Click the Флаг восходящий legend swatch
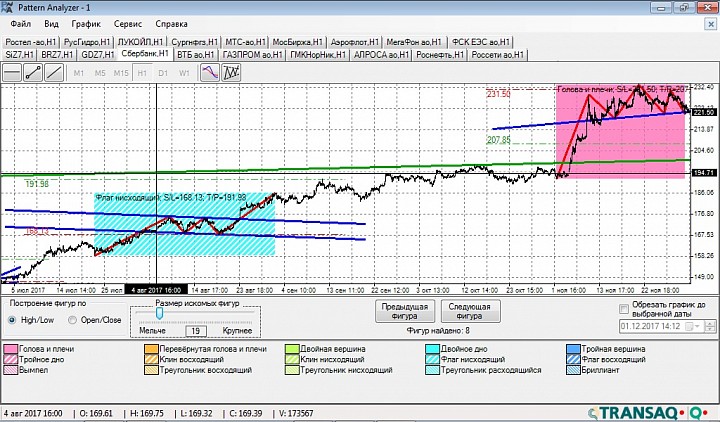Viewport: 720px width, 422px height. click(x=574, y=360)
